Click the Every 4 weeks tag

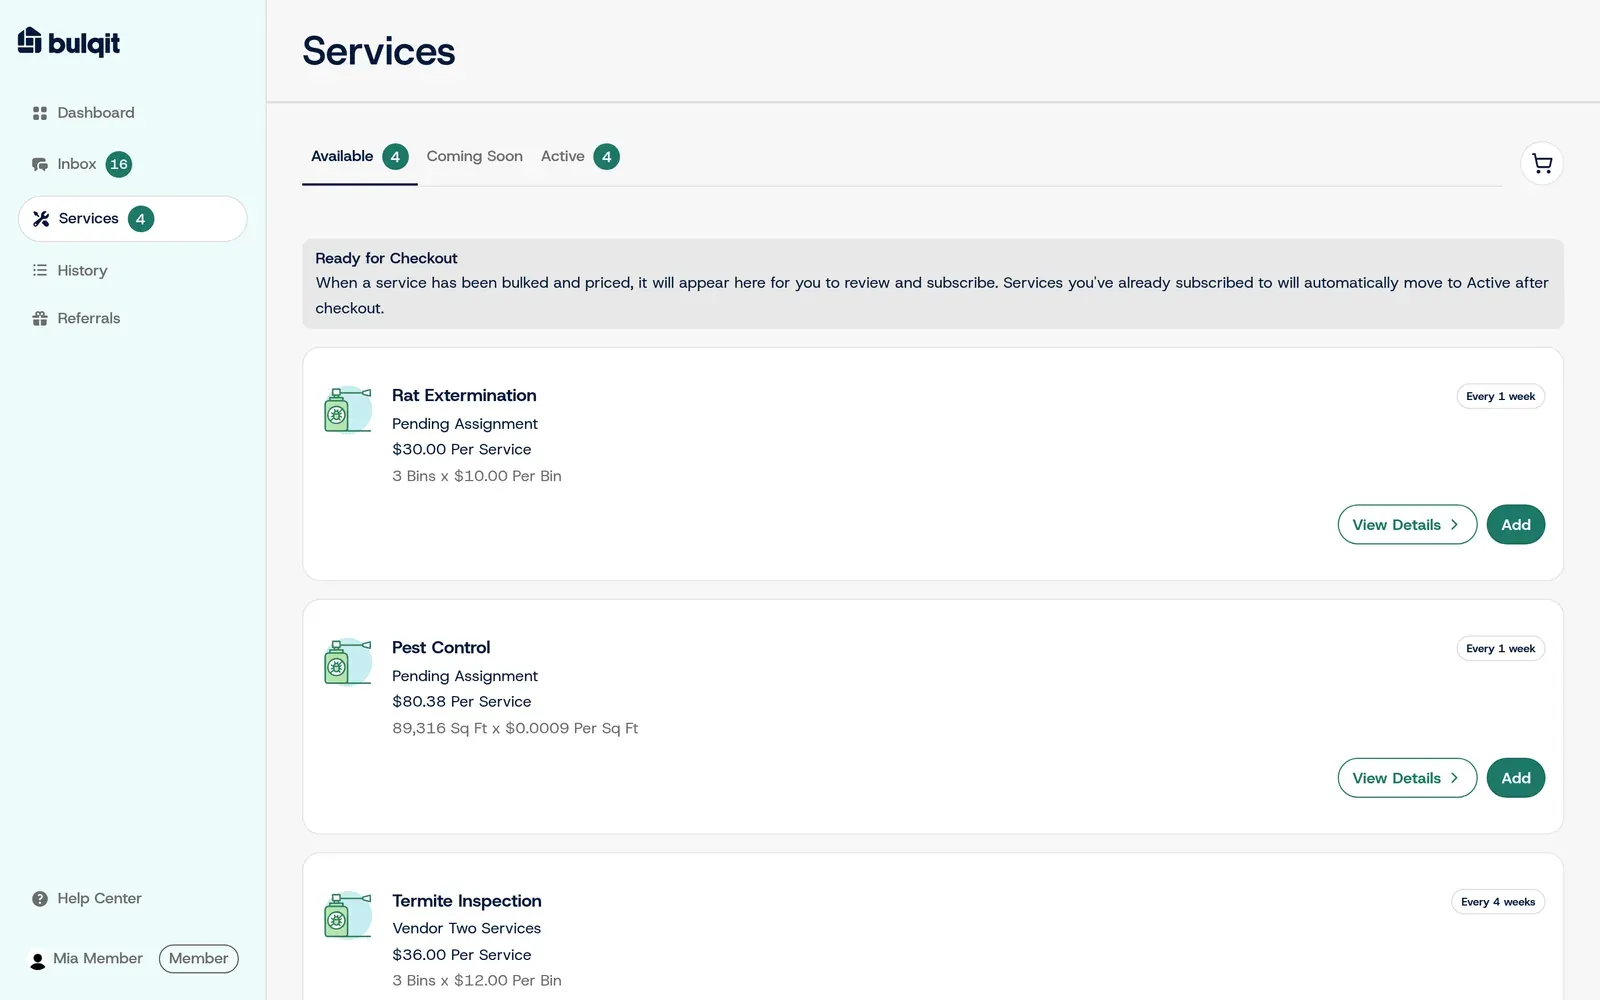pos(1498,902)
